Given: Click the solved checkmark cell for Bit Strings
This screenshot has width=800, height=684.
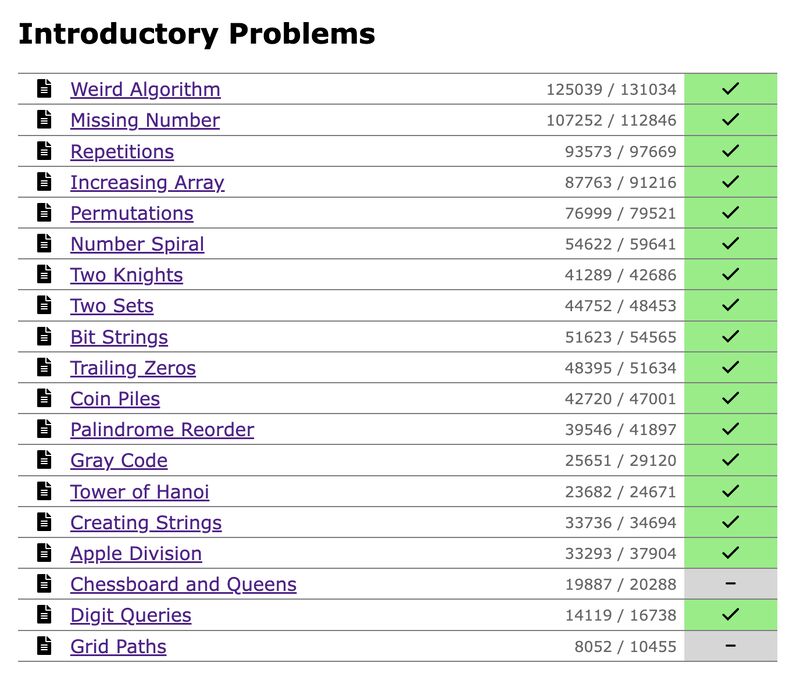Looking at the screenshot, I should 730,337.
